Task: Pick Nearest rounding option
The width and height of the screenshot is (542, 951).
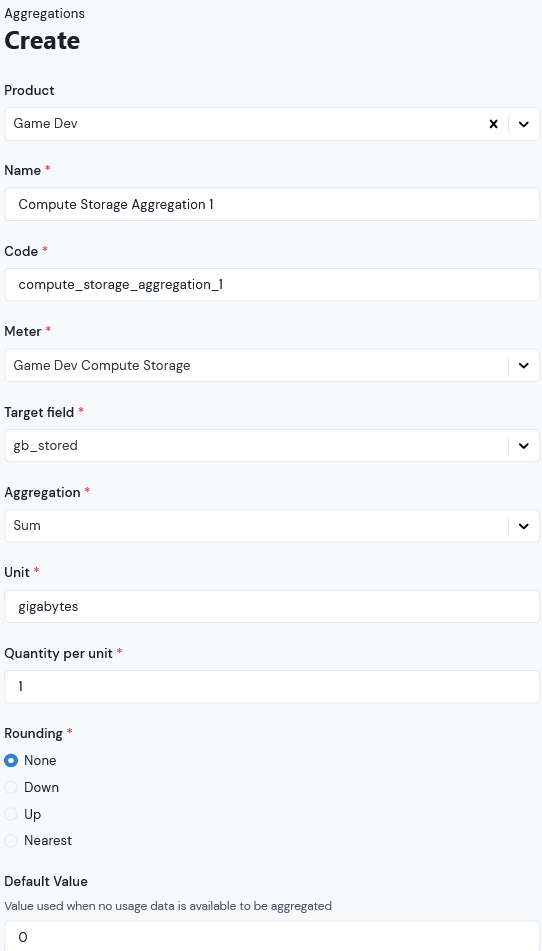Action: point(11,841)
